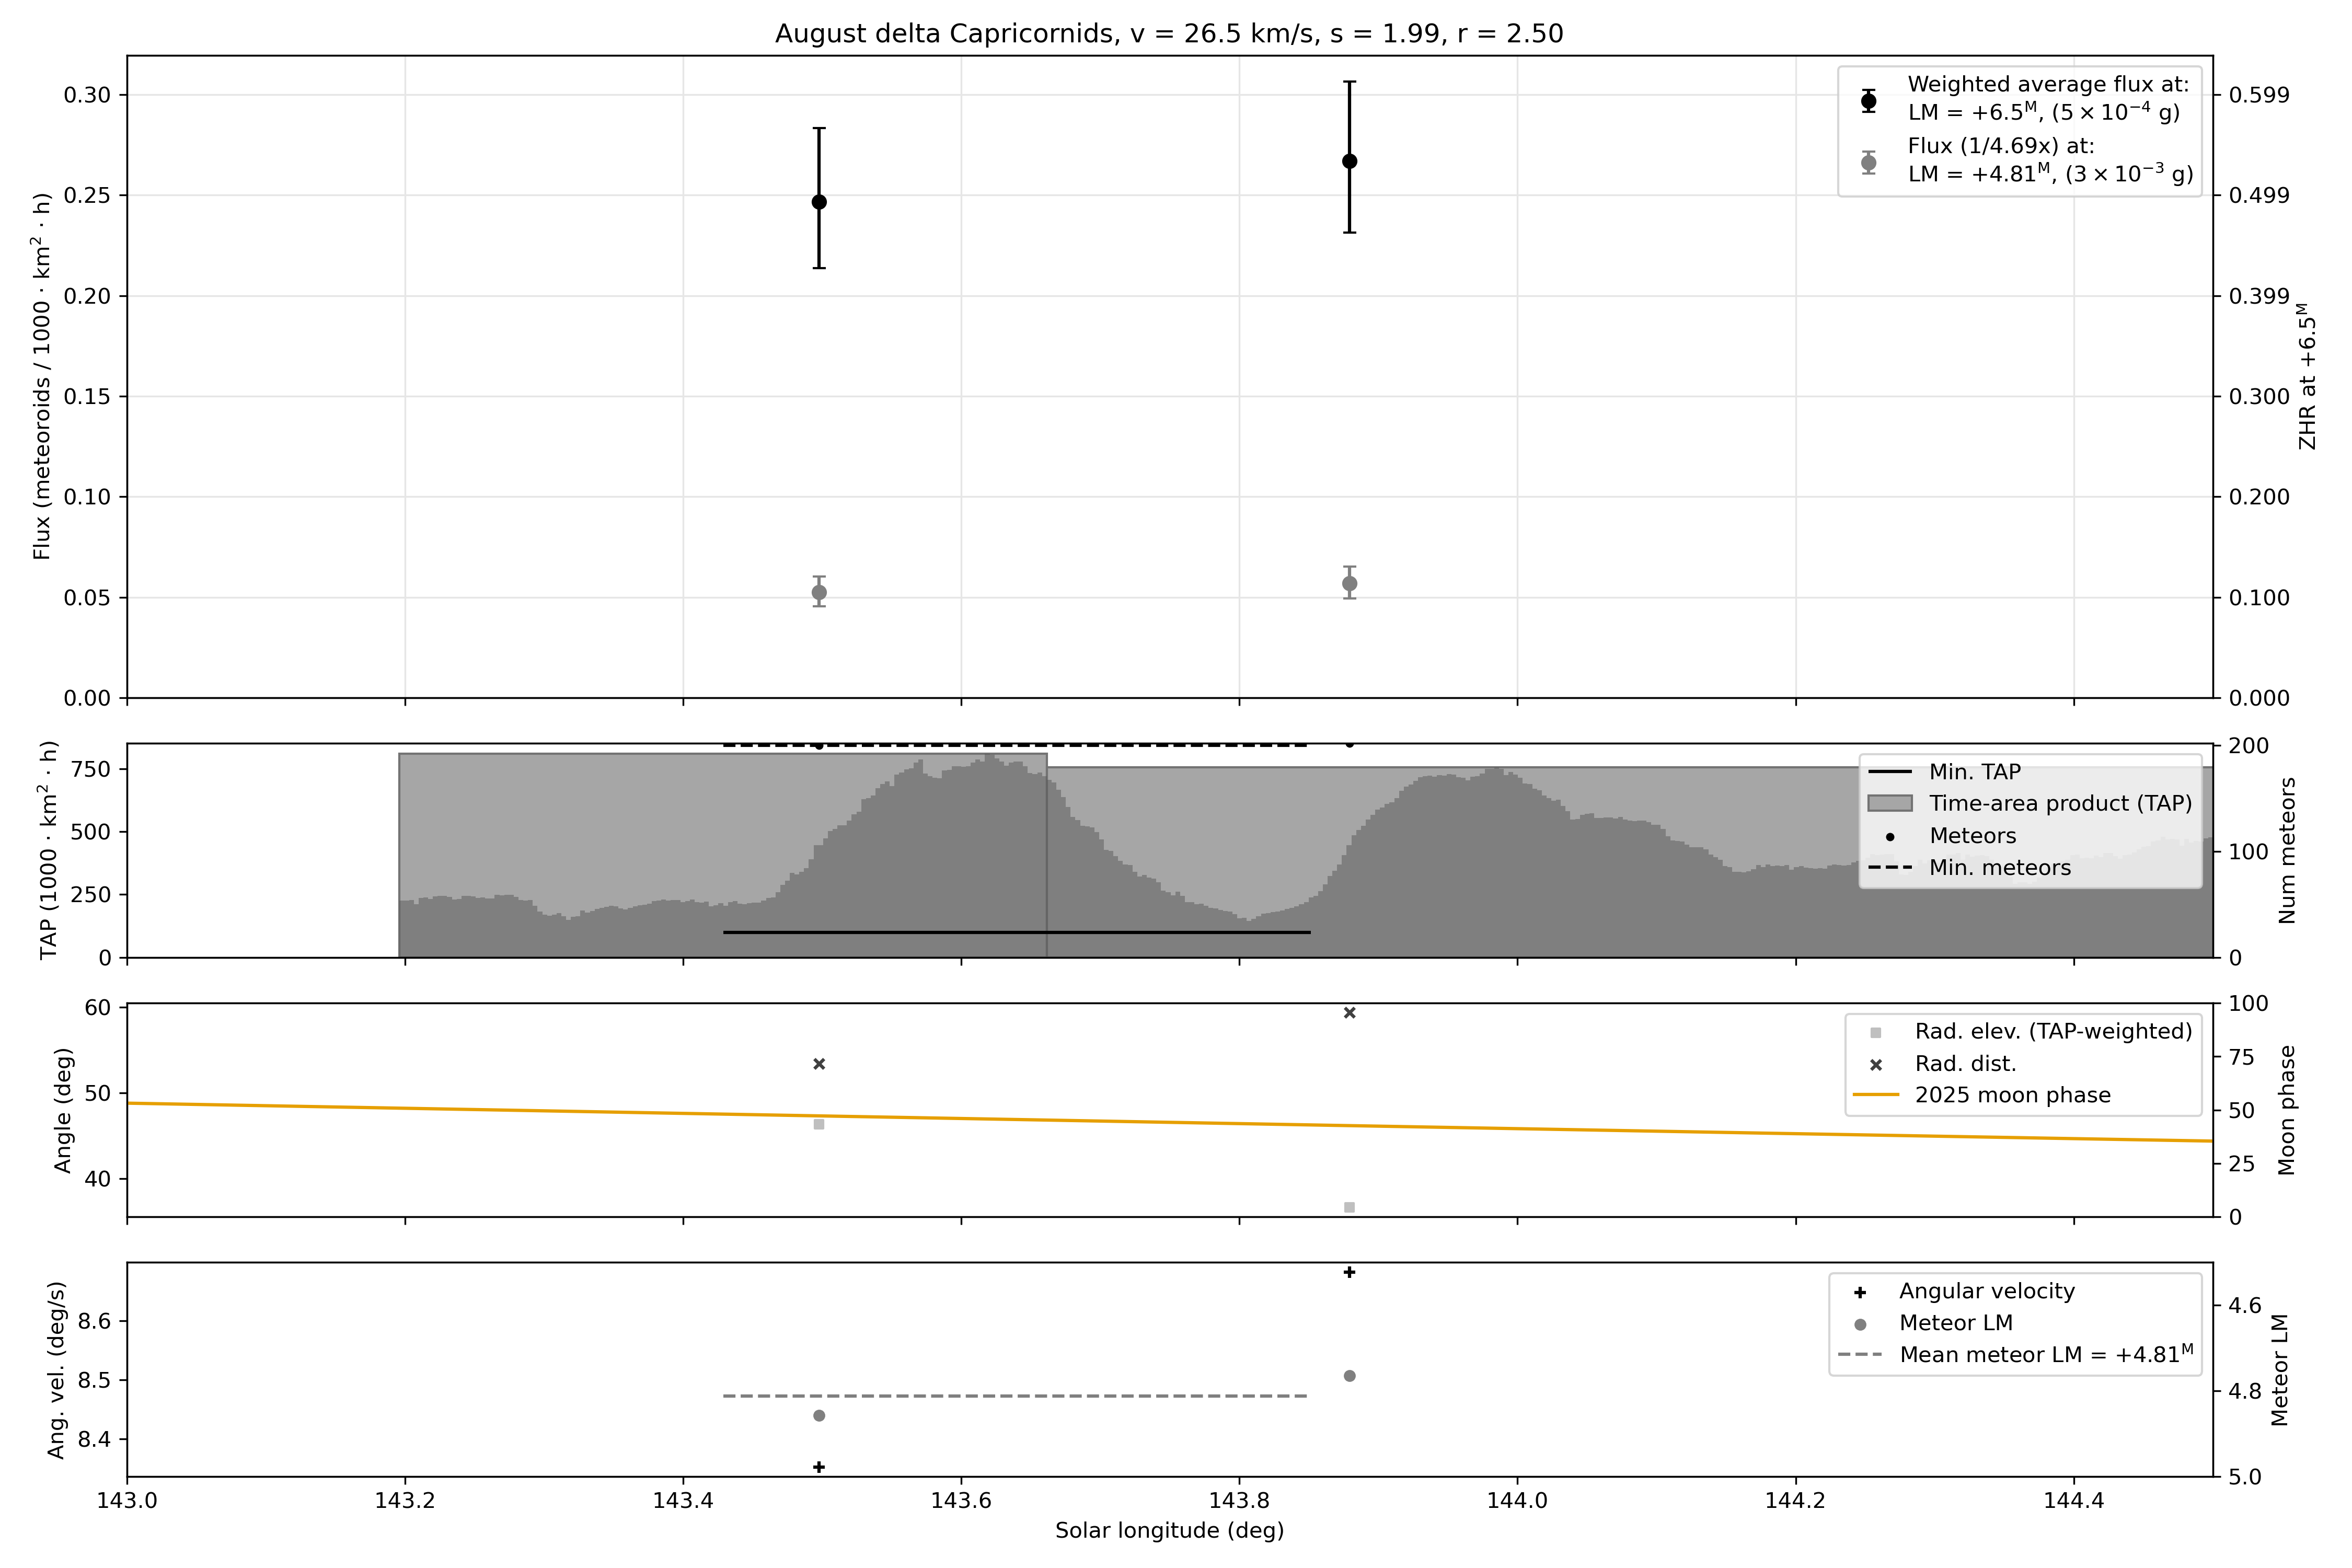2352x1568 pixels.
Task: Click the 'Flux (meteoroids / 1000 · km² · h)' axis label
Action: point(42,376)
